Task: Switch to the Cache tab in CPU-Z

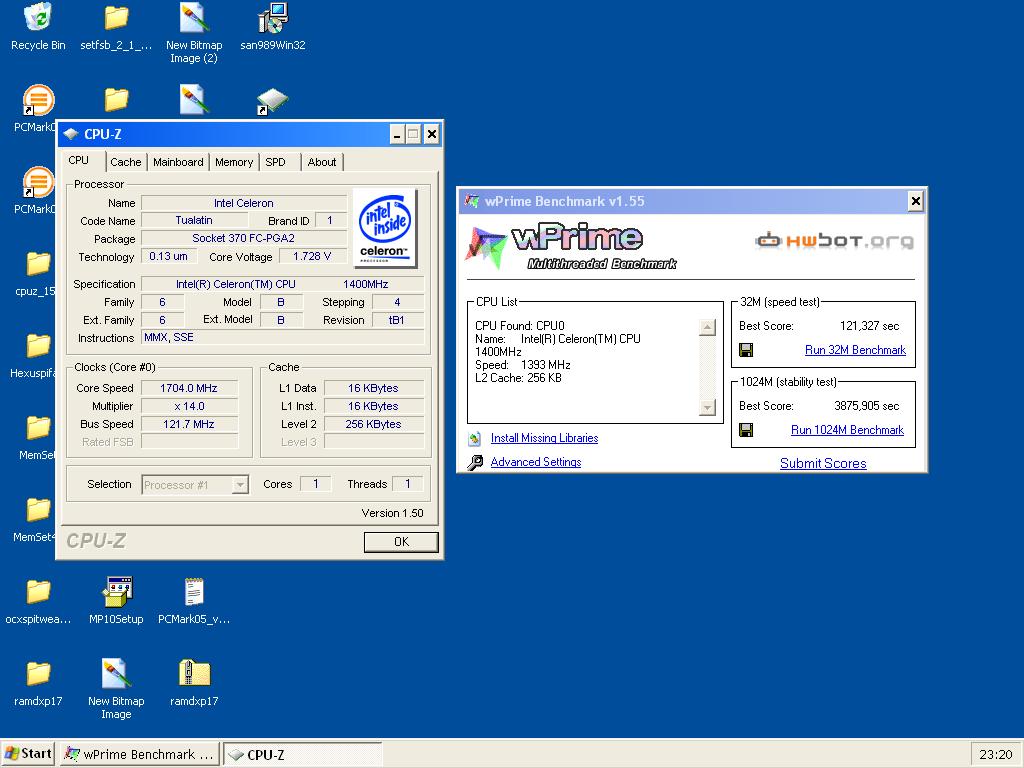Action: click(125, 162)
